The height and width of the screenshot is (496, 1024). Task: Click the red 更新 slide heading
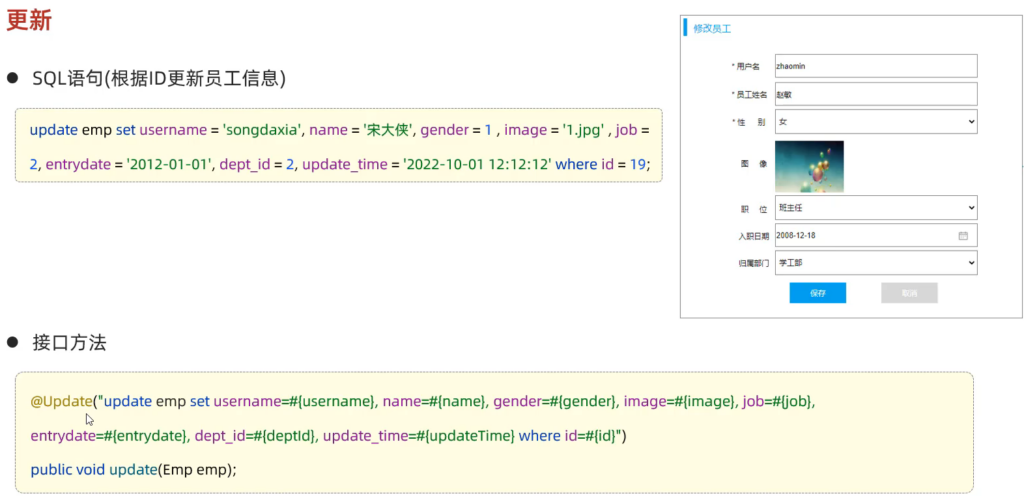click(x=29, y=21)
